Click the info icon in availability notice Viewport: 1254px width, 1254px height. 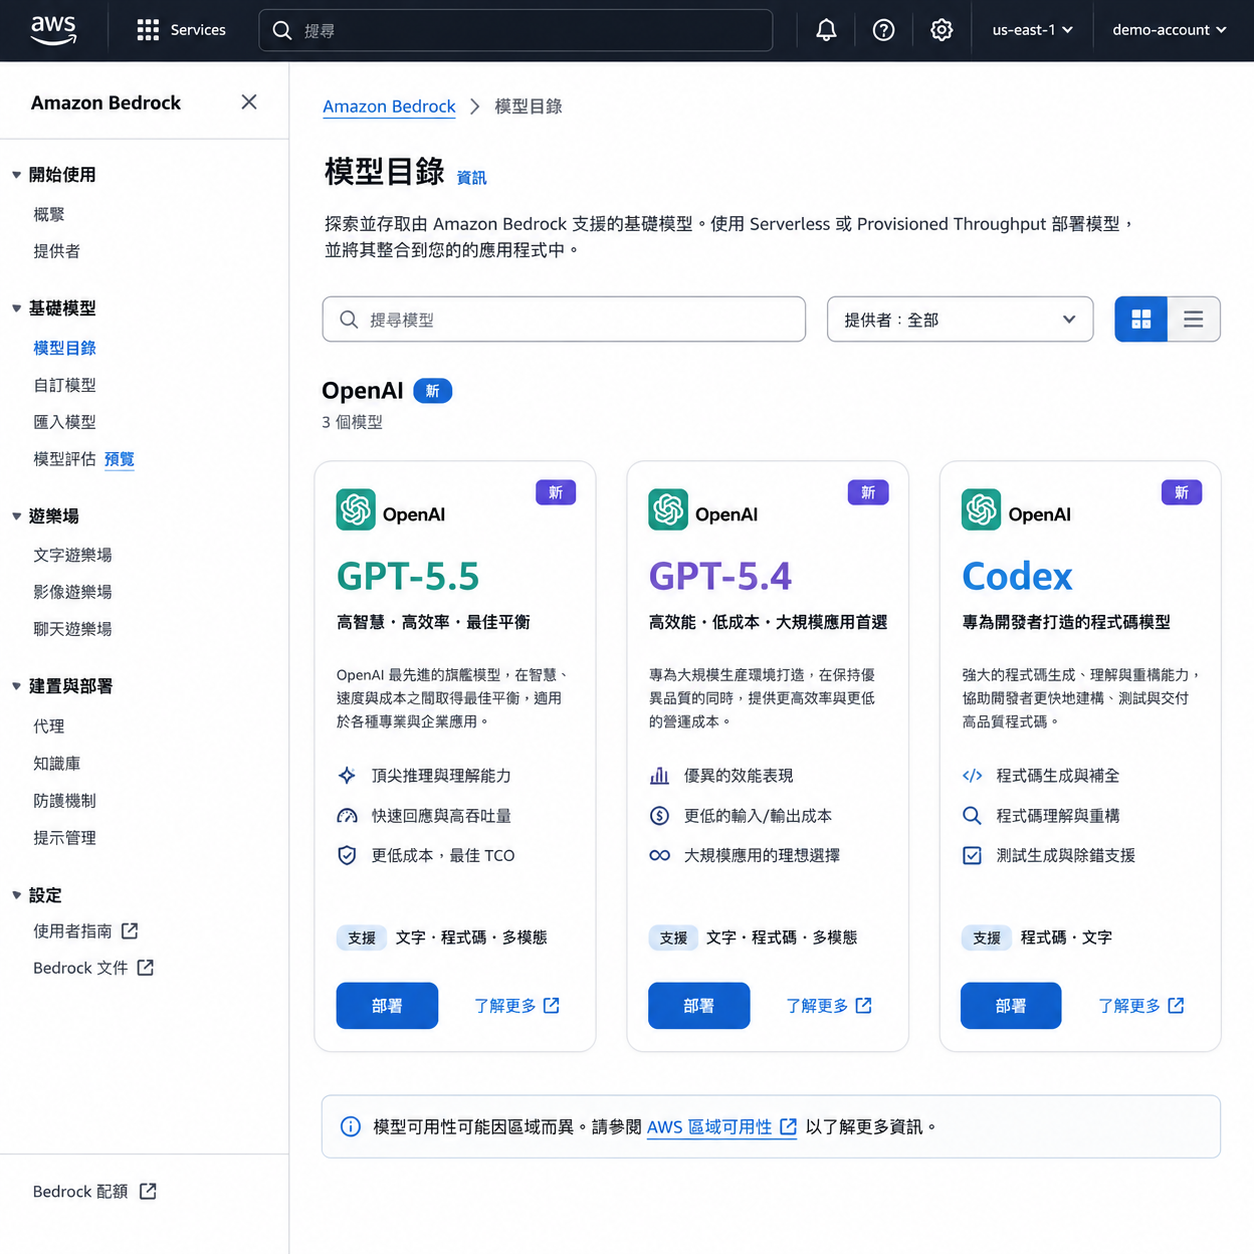coord(351,1127)
